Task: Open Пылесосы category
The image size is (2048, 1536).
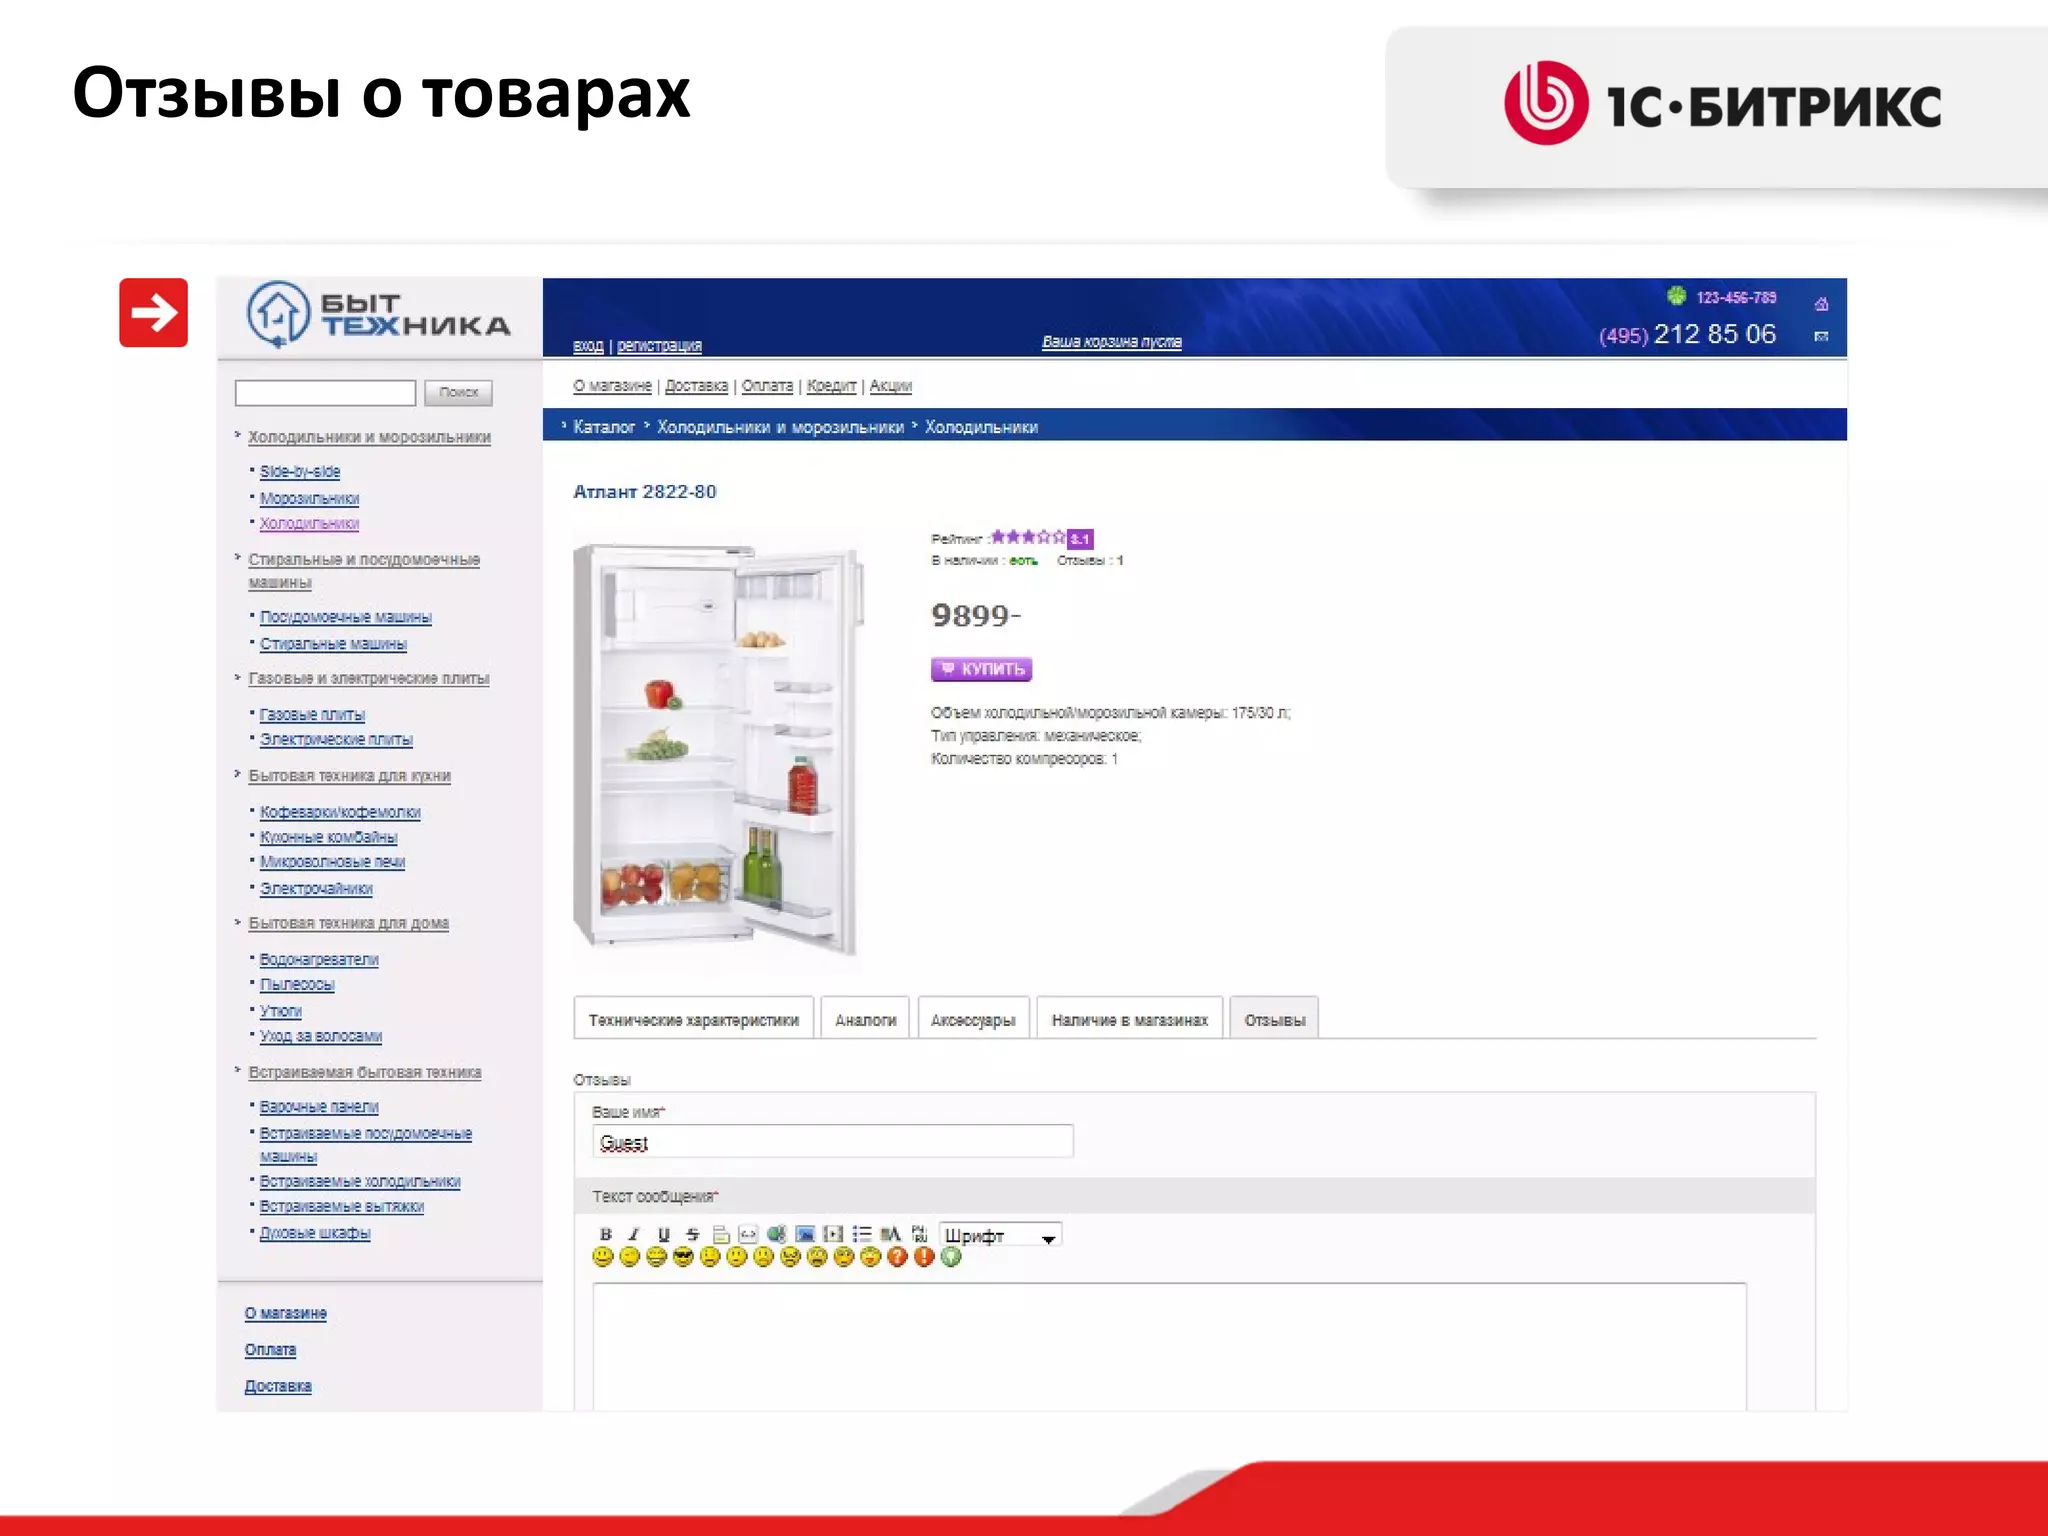Action: coord(297,984)
